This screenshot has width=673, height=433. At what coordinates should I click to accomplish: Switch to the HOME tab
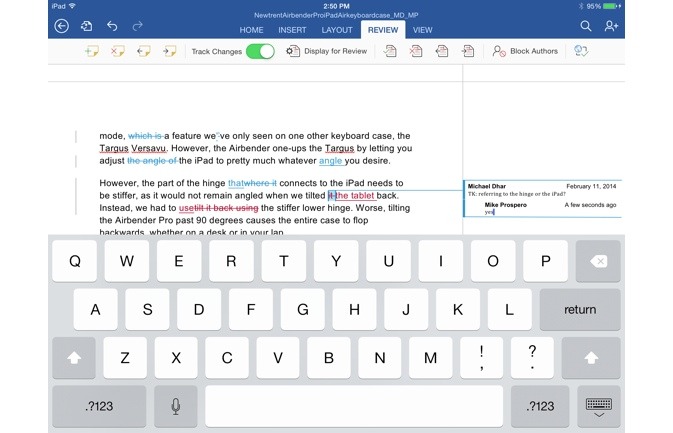(x=251, y=30)
